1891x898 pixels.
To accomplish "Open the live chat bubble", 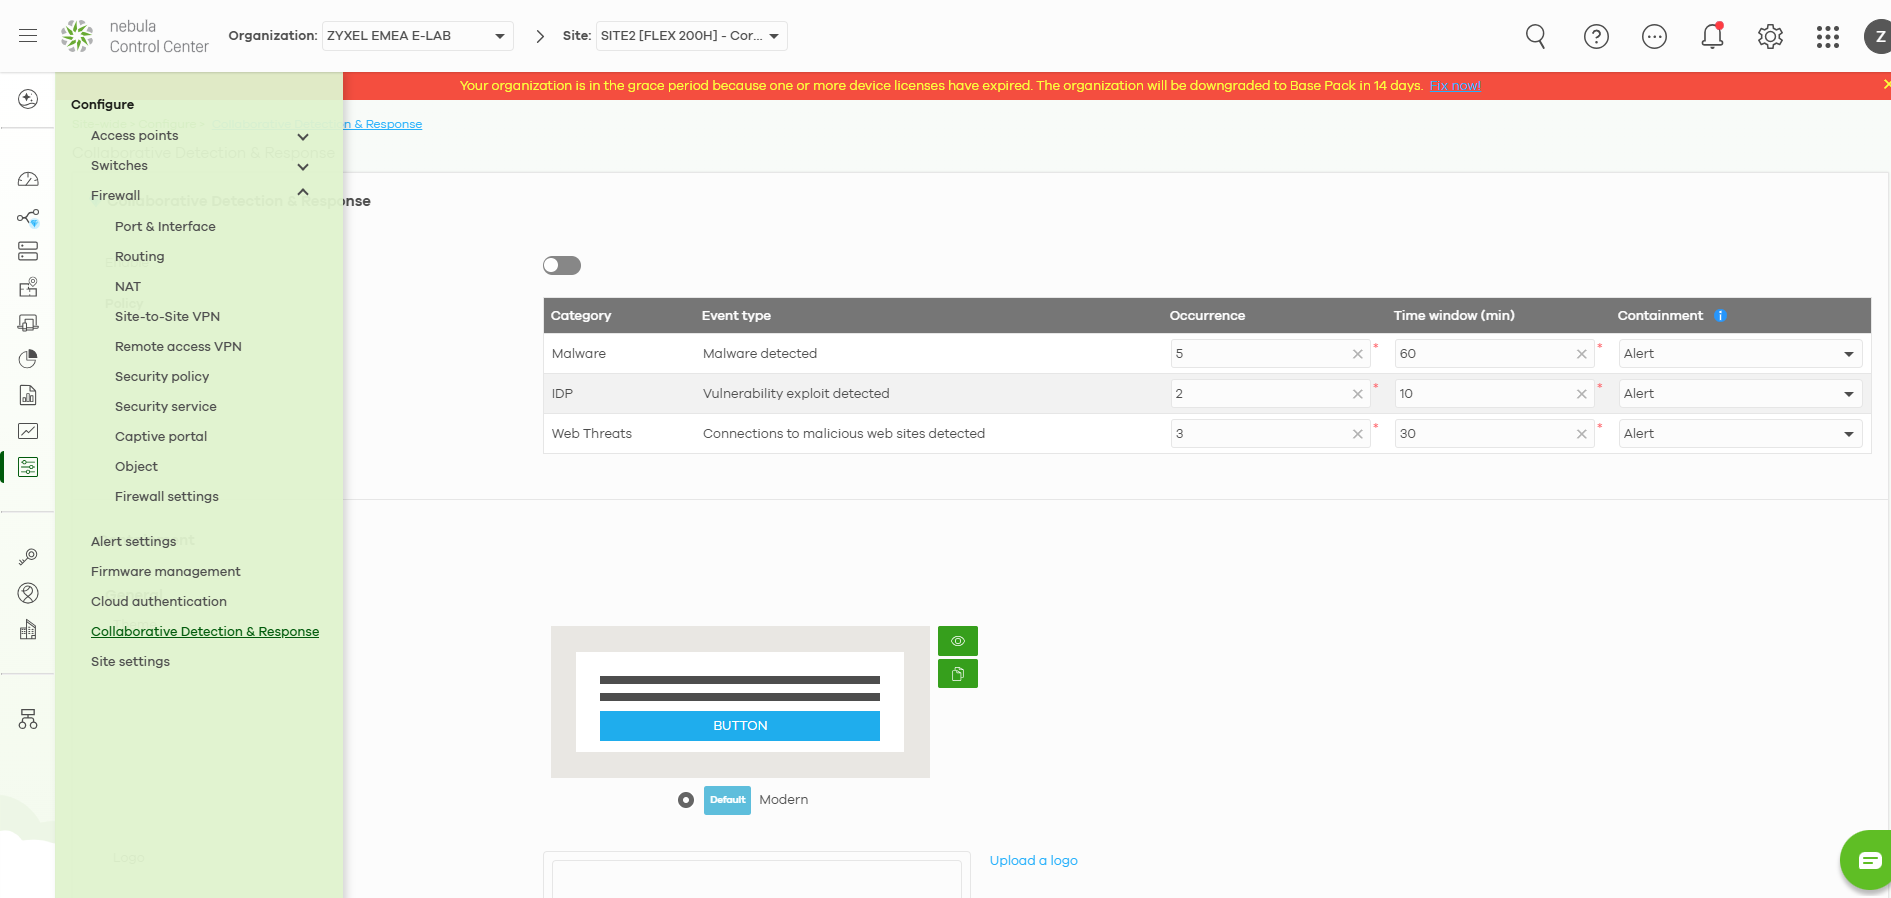I will click(x=1868, y=860).
